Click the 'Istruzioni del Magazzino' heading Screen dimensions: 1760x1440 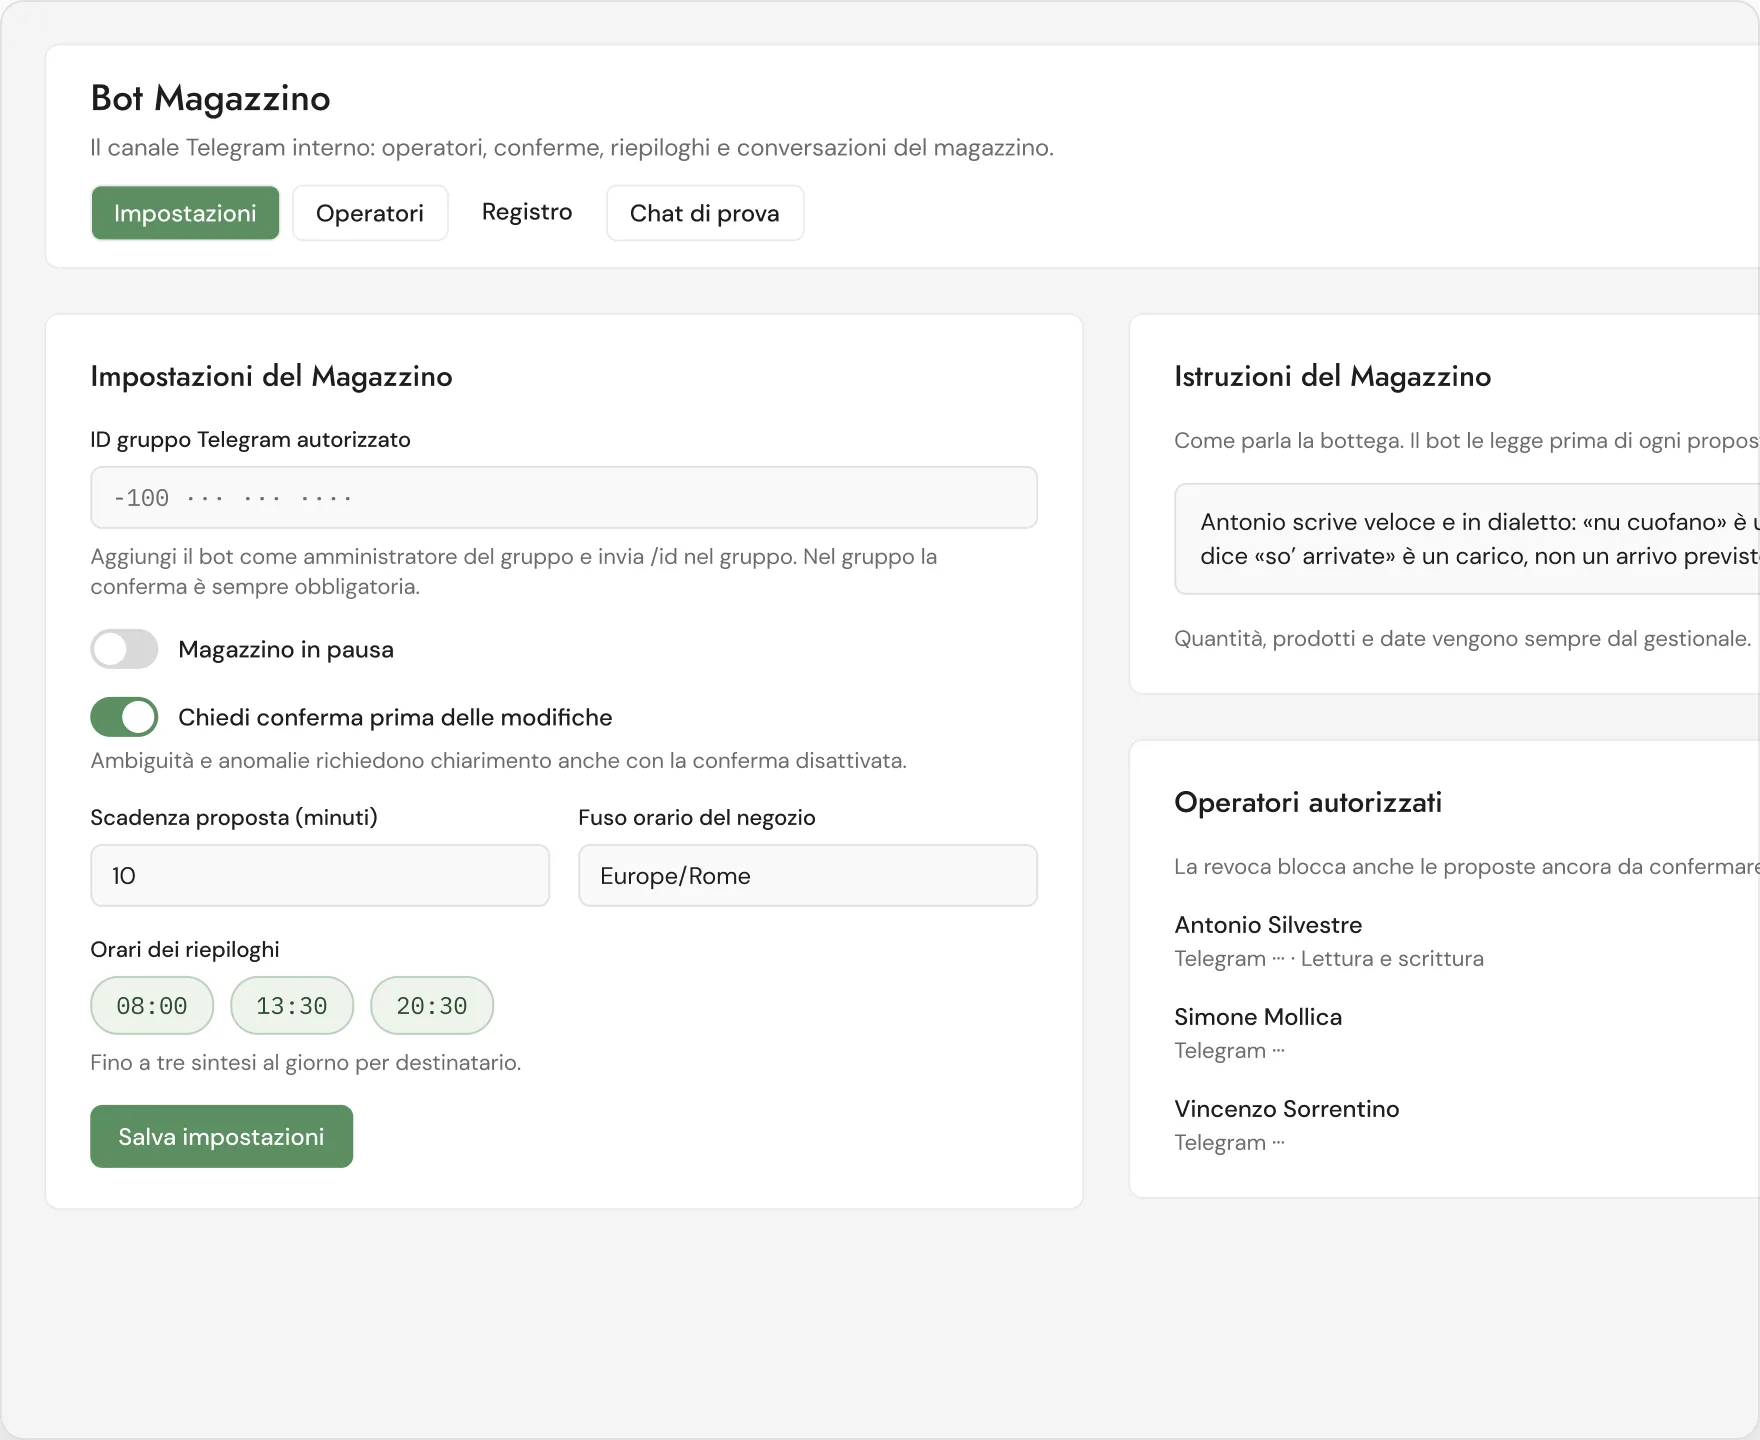point(1332,376)
